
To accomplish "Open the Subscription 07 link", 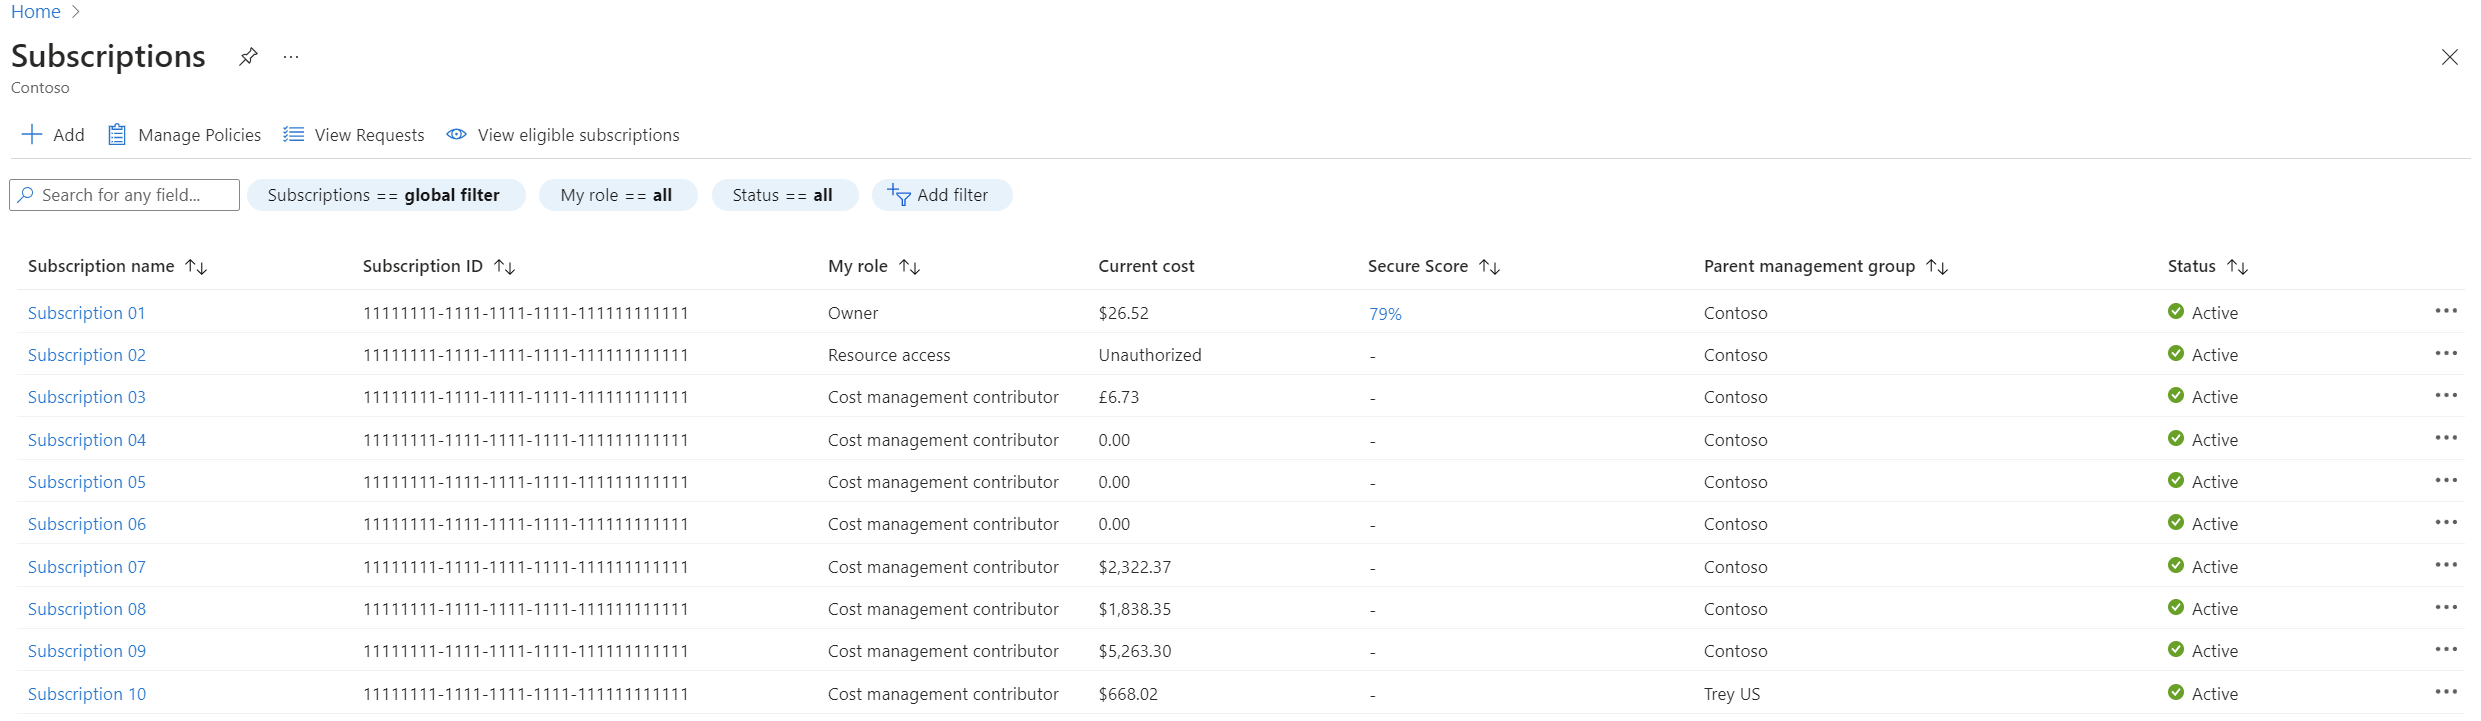I will [x=87, y=567].
